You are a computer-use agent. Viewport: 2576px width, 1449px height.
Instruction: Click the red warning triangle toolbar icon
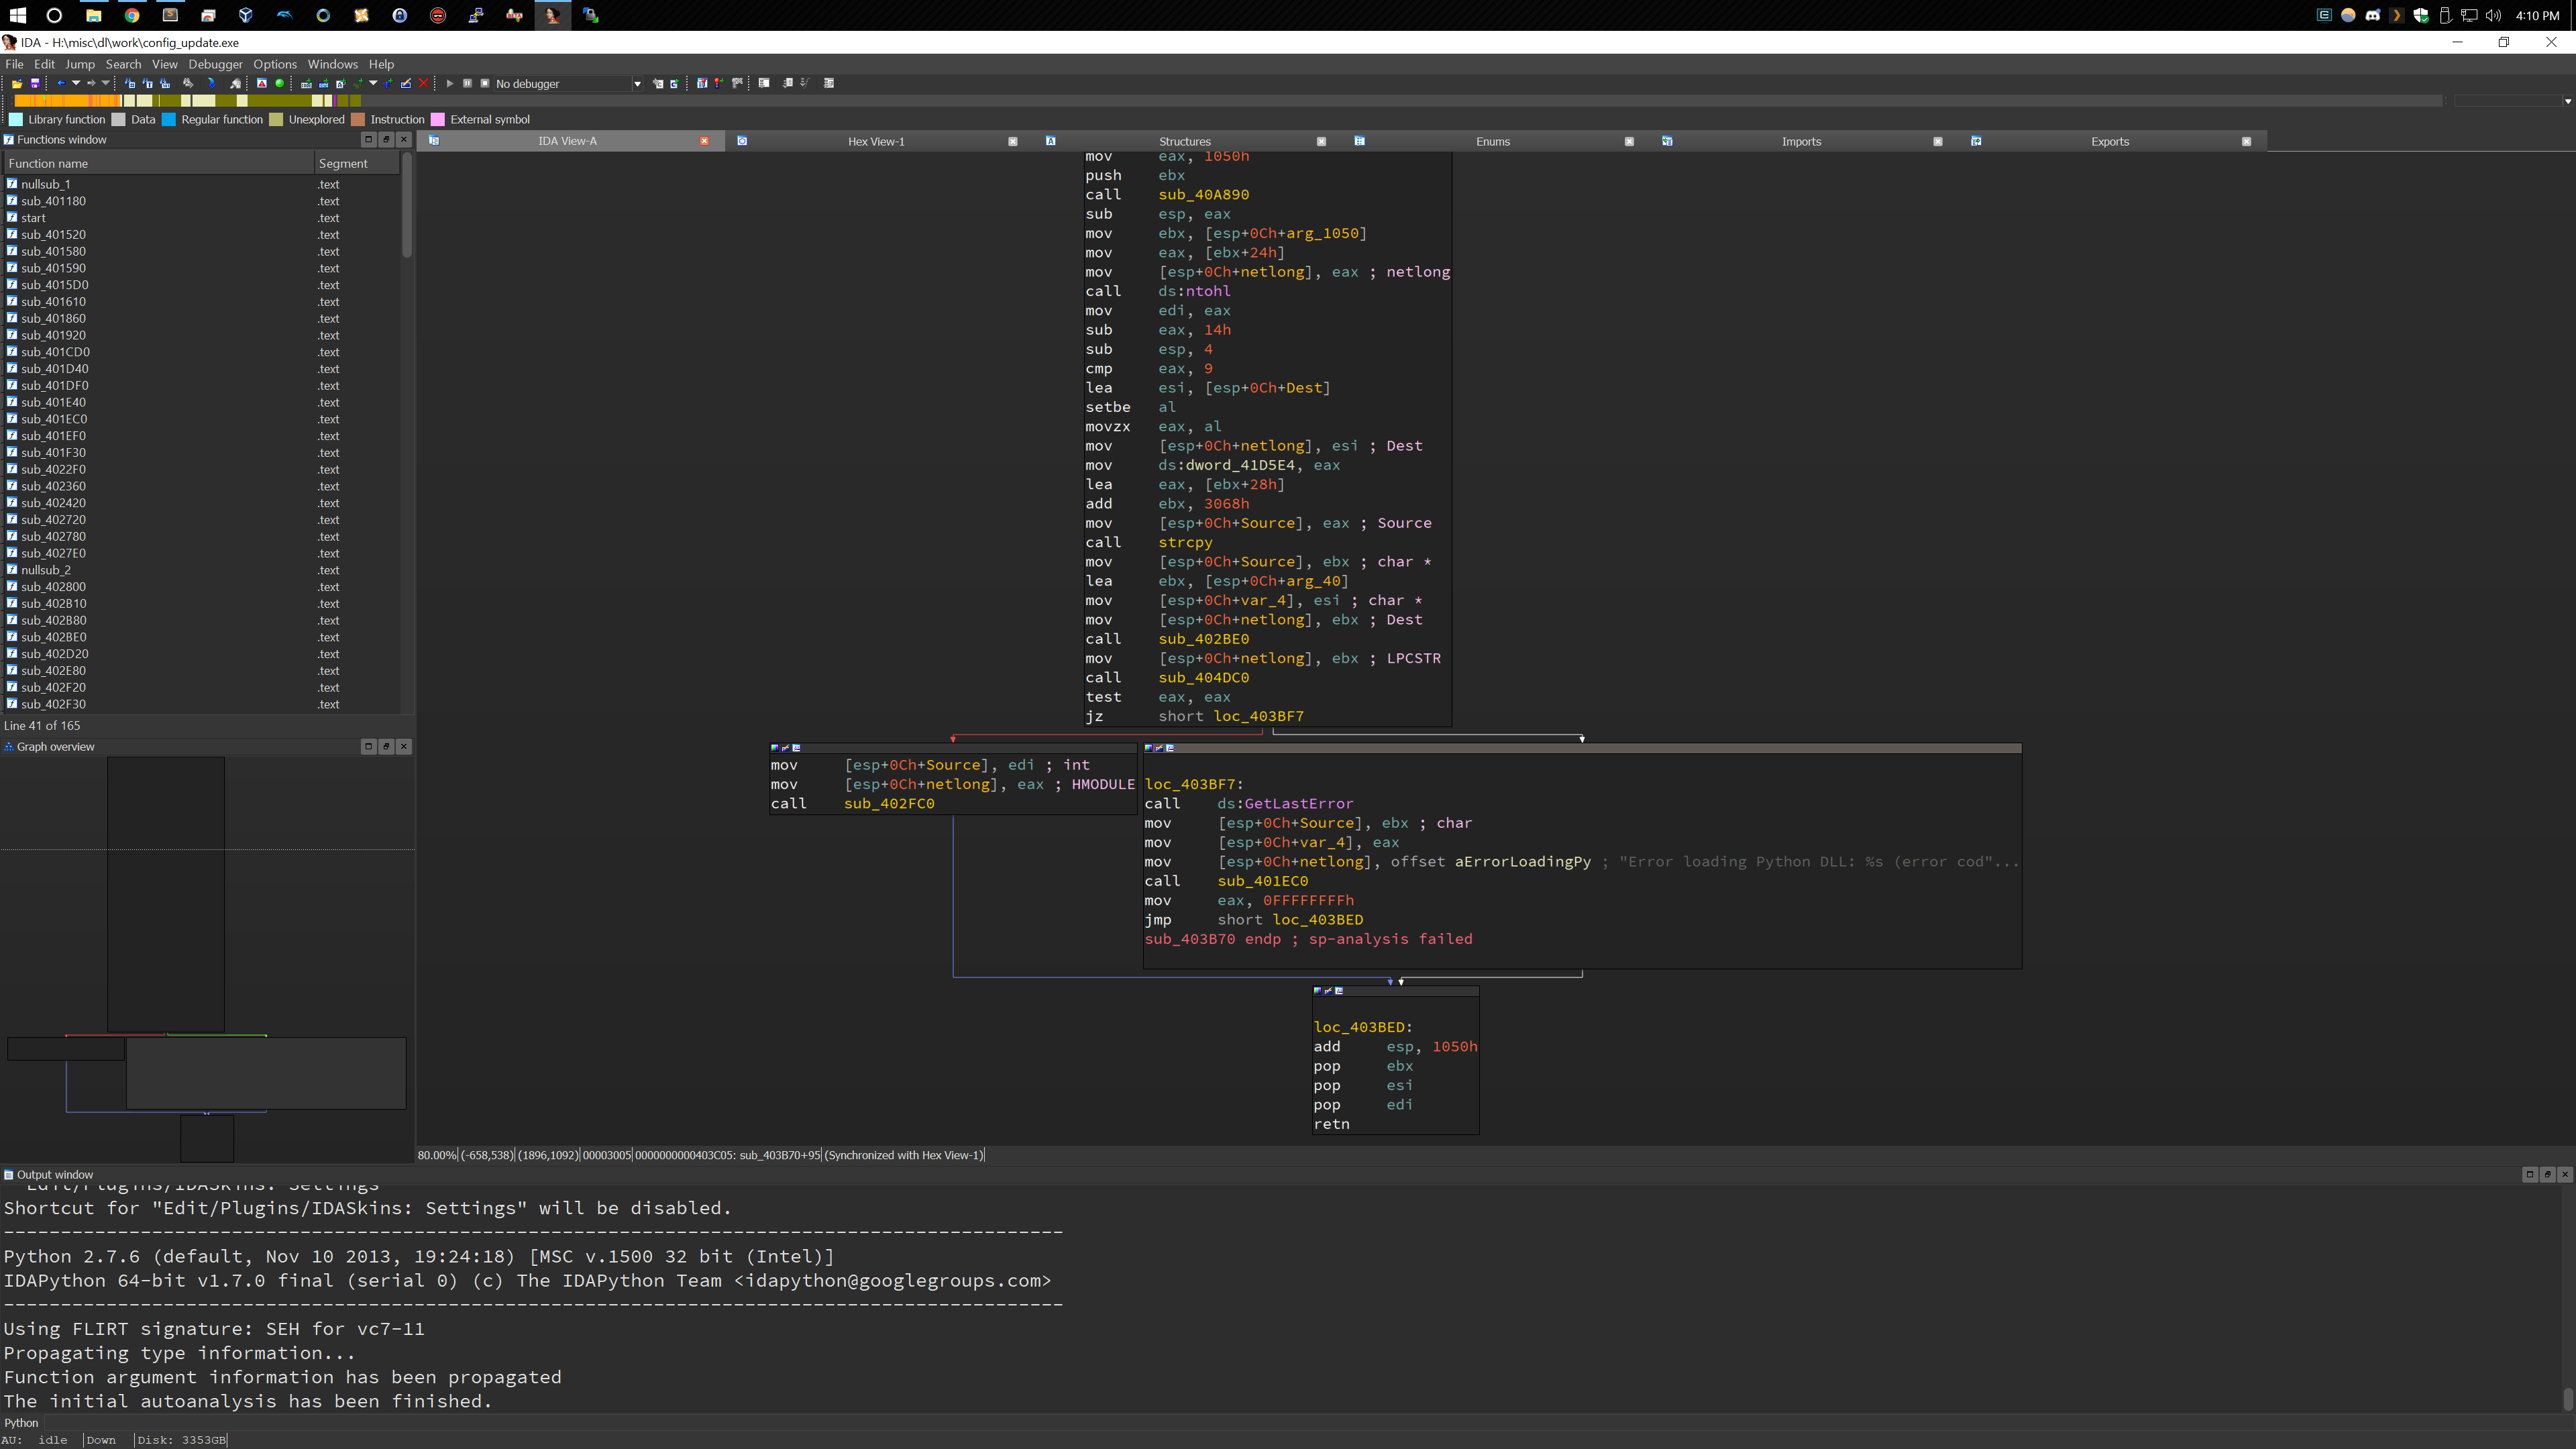(x=262, y=83)
